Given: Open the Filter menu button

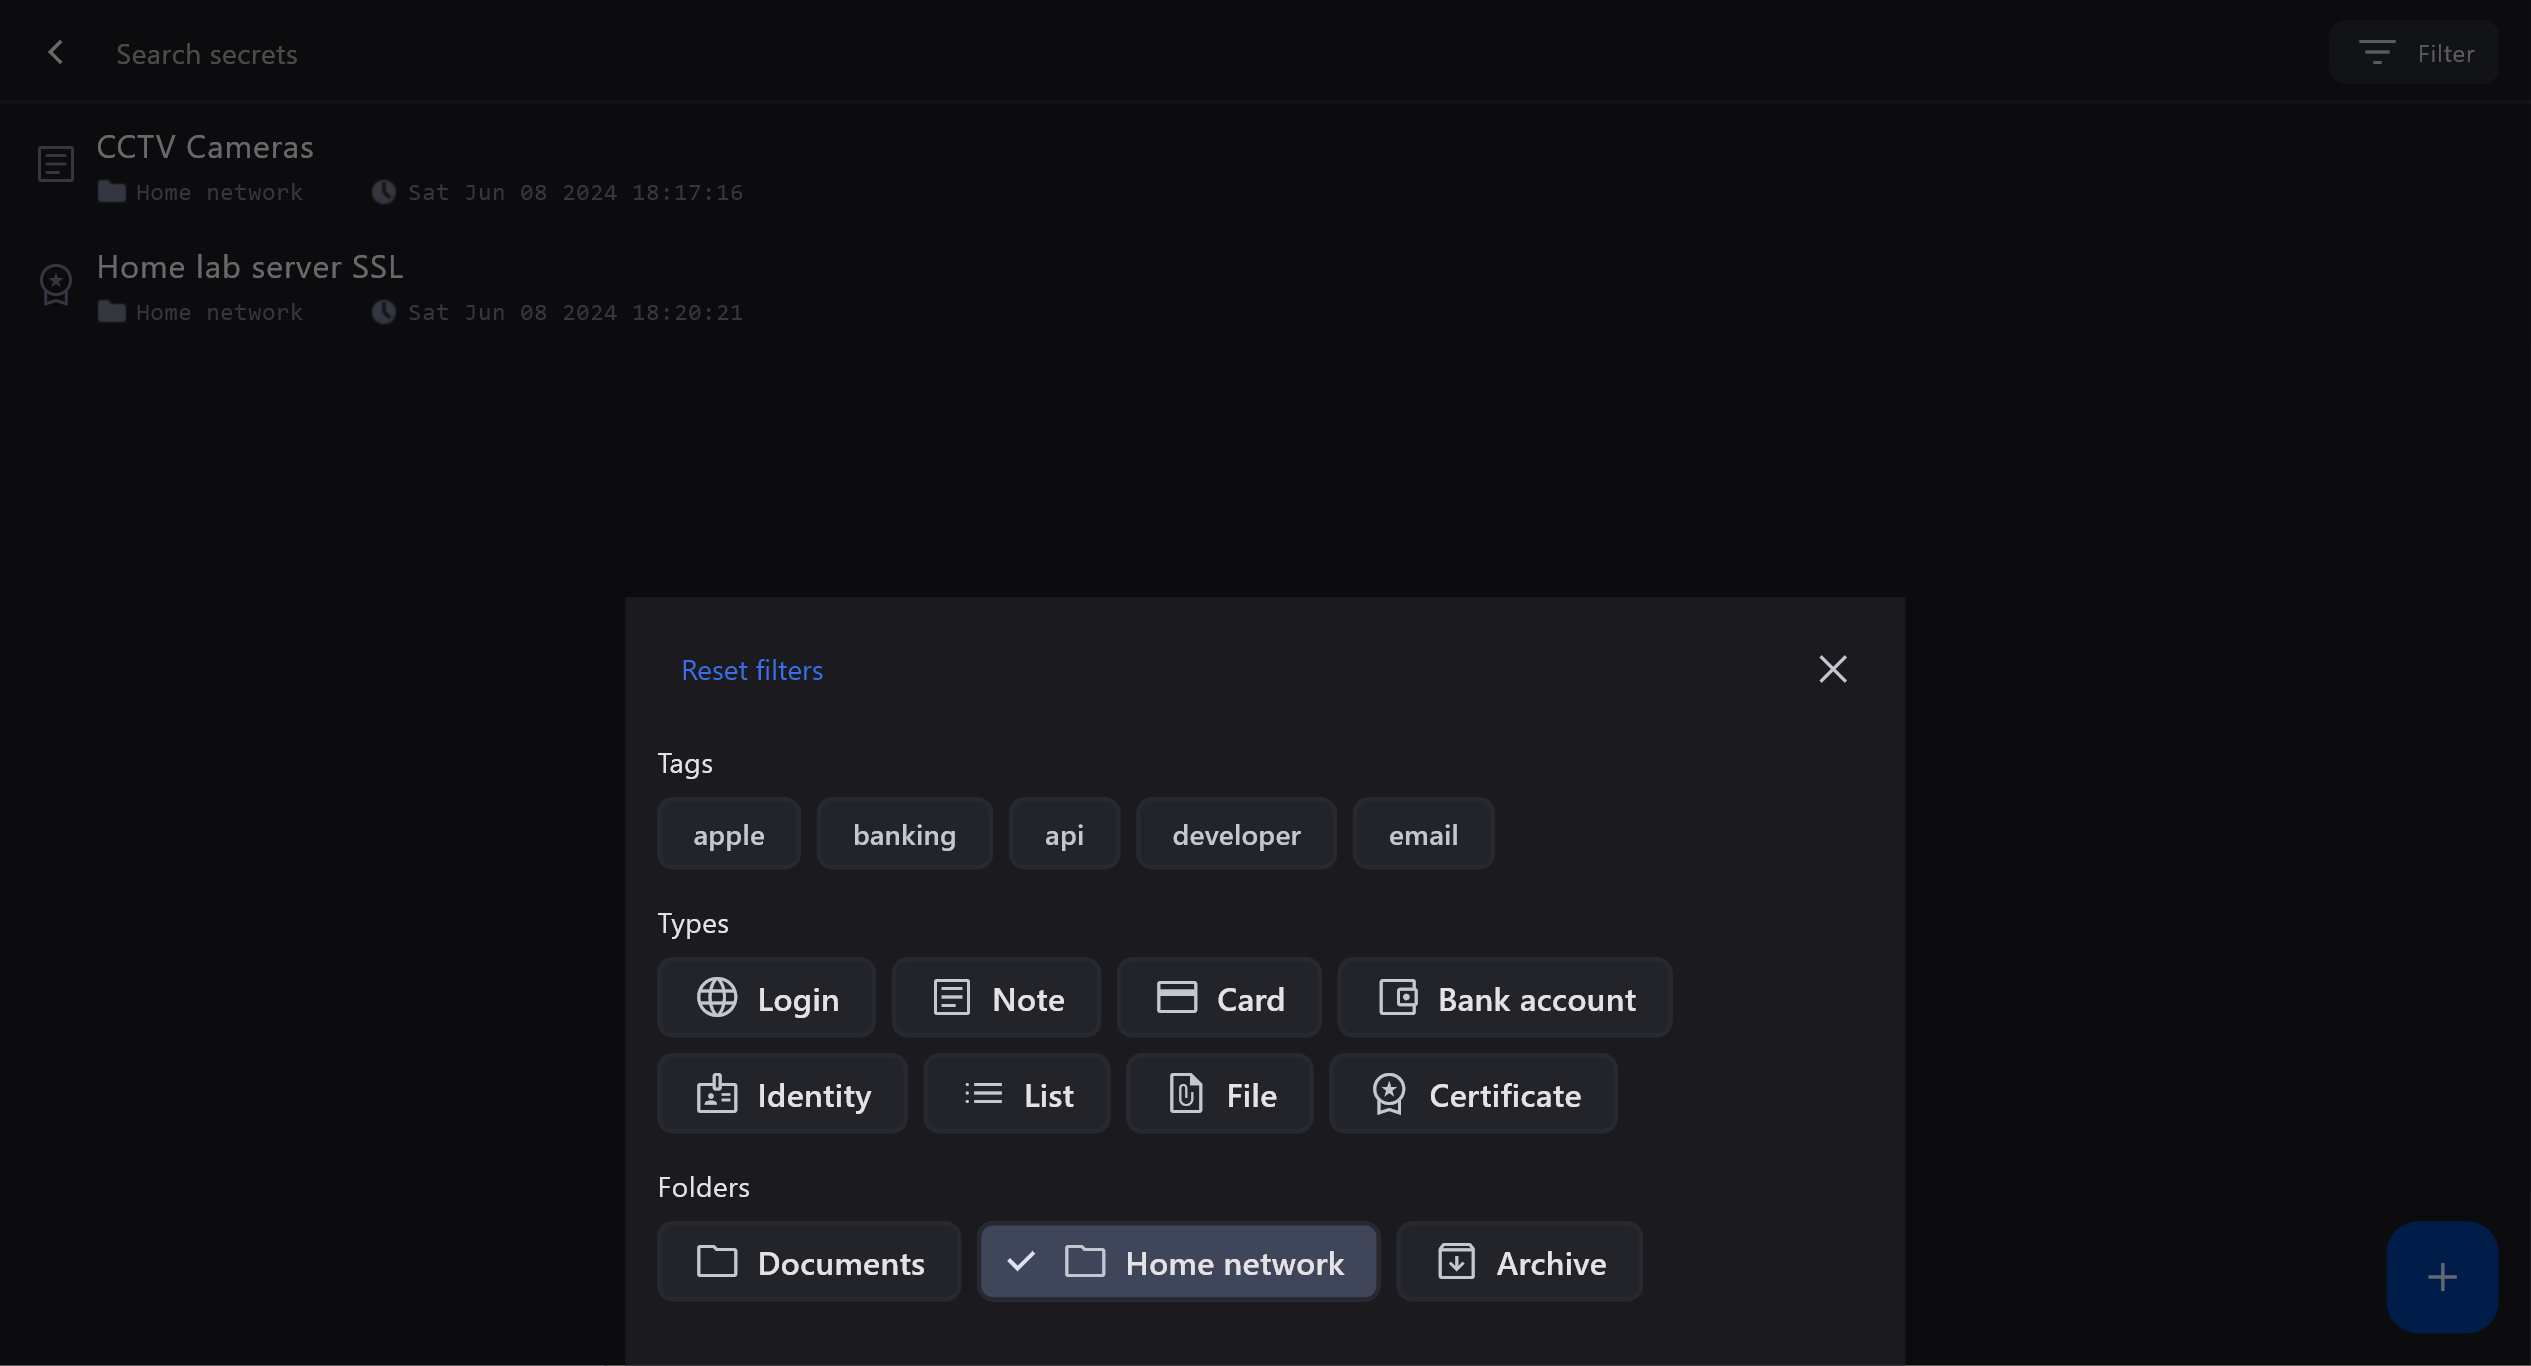Looking at the screenshot, I should (2414, 53).
